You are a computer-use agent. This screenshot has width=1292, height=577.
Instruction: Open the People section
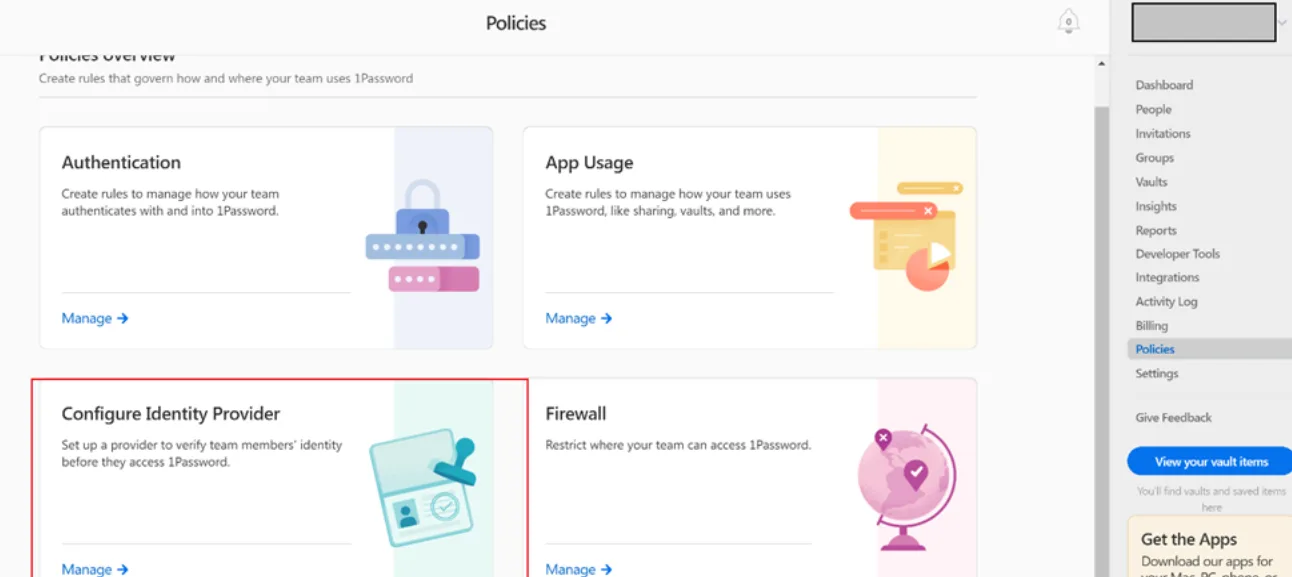click(1153, 109)
